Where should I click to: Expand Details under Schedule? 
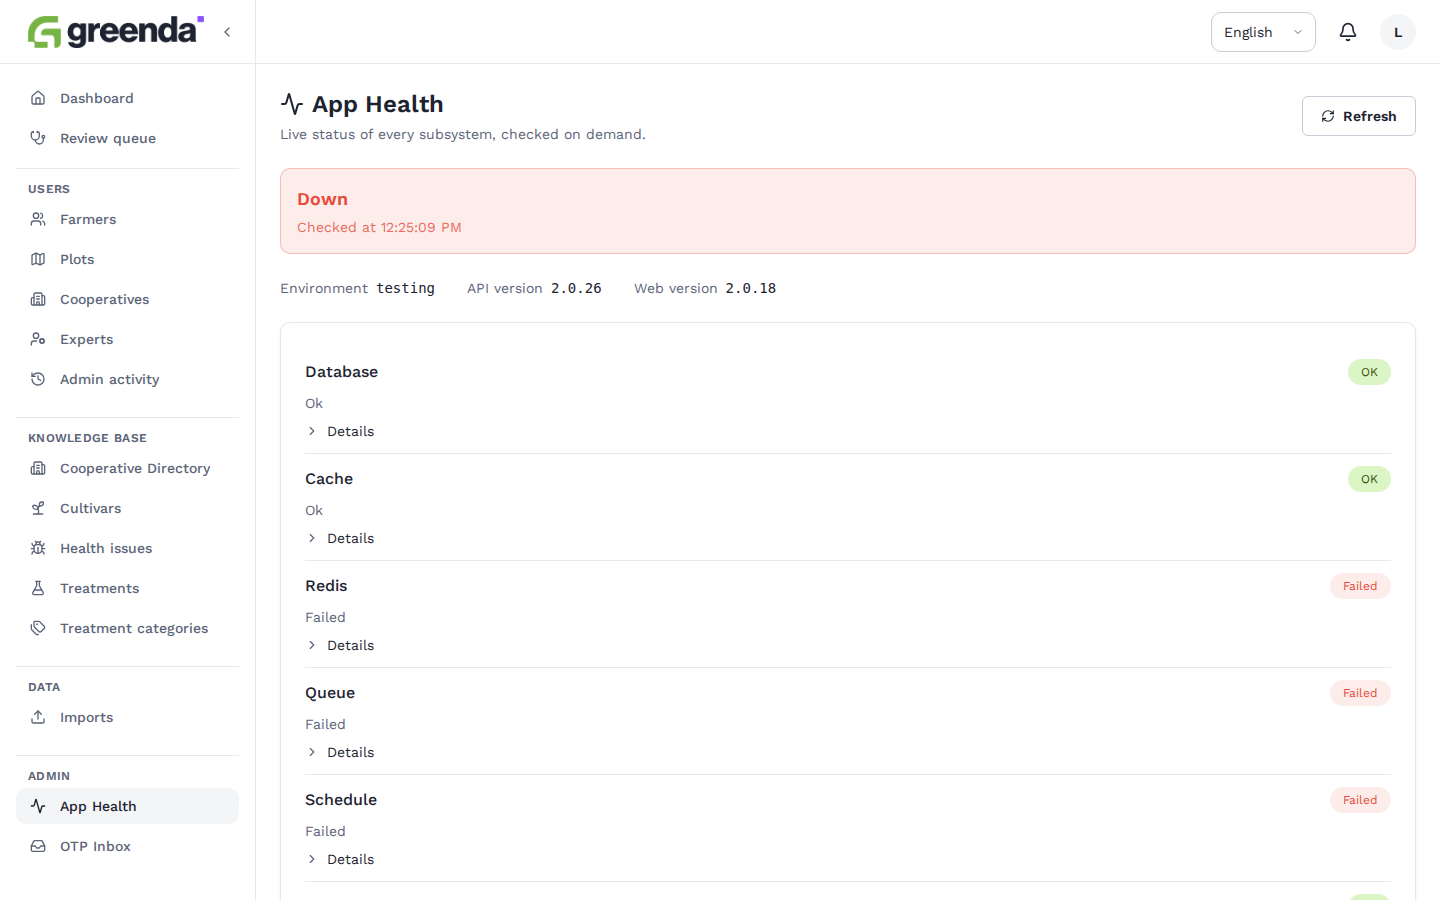tap(340, 859)
